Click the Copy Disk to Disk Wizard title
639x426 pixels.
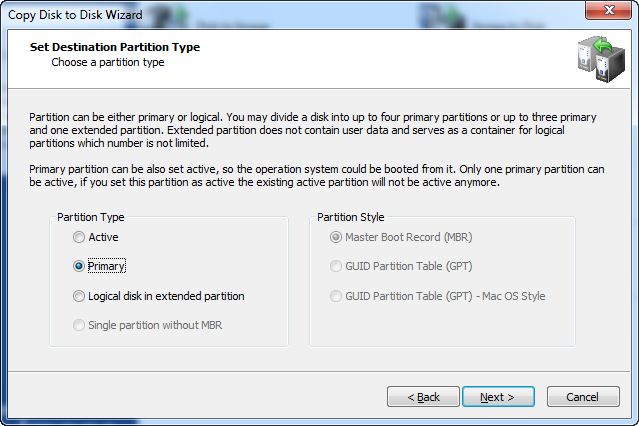[75, 15]
